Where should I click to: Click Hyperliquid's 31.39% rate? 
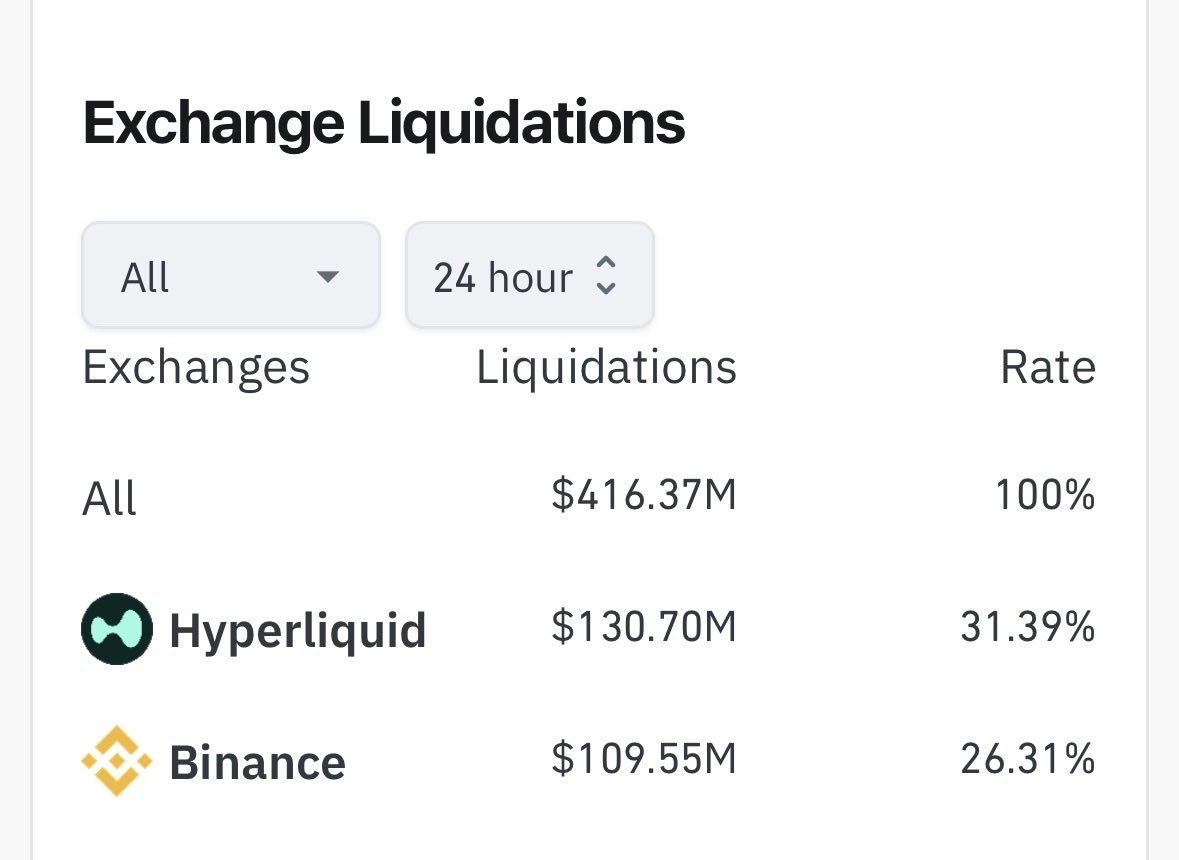(1028, 628)
